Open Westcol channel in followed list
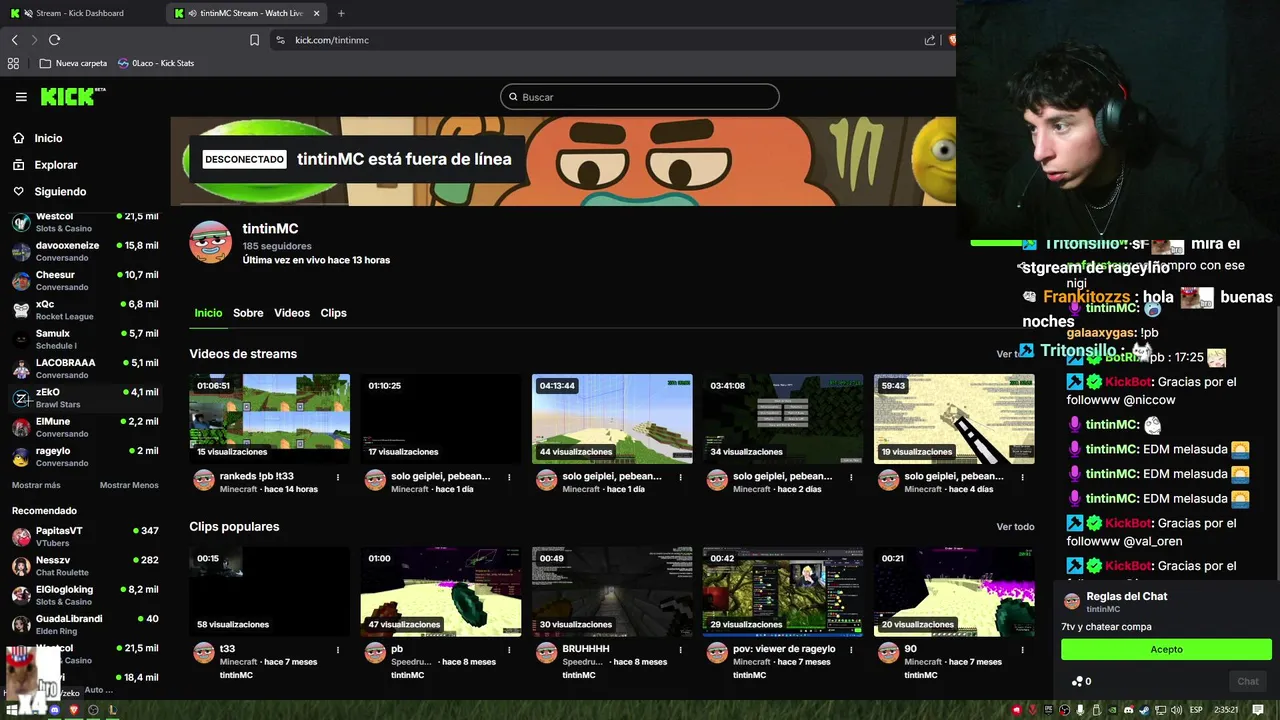The image size is (1280, 720). tap(84, 222)
